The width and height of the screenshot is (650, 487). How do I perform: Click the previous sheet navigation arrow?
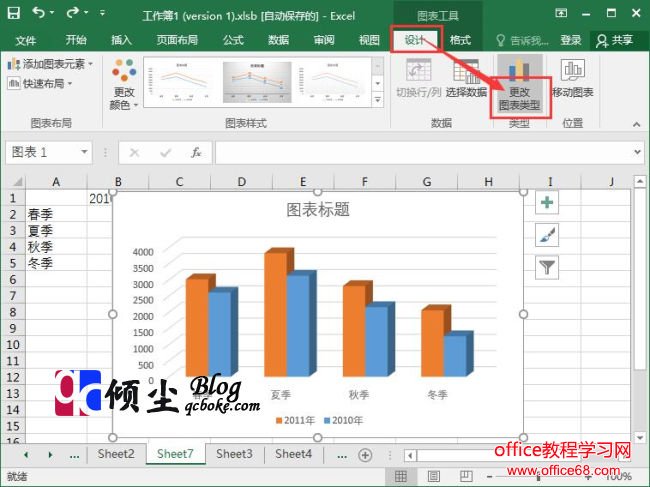click(x=26, y=455)
